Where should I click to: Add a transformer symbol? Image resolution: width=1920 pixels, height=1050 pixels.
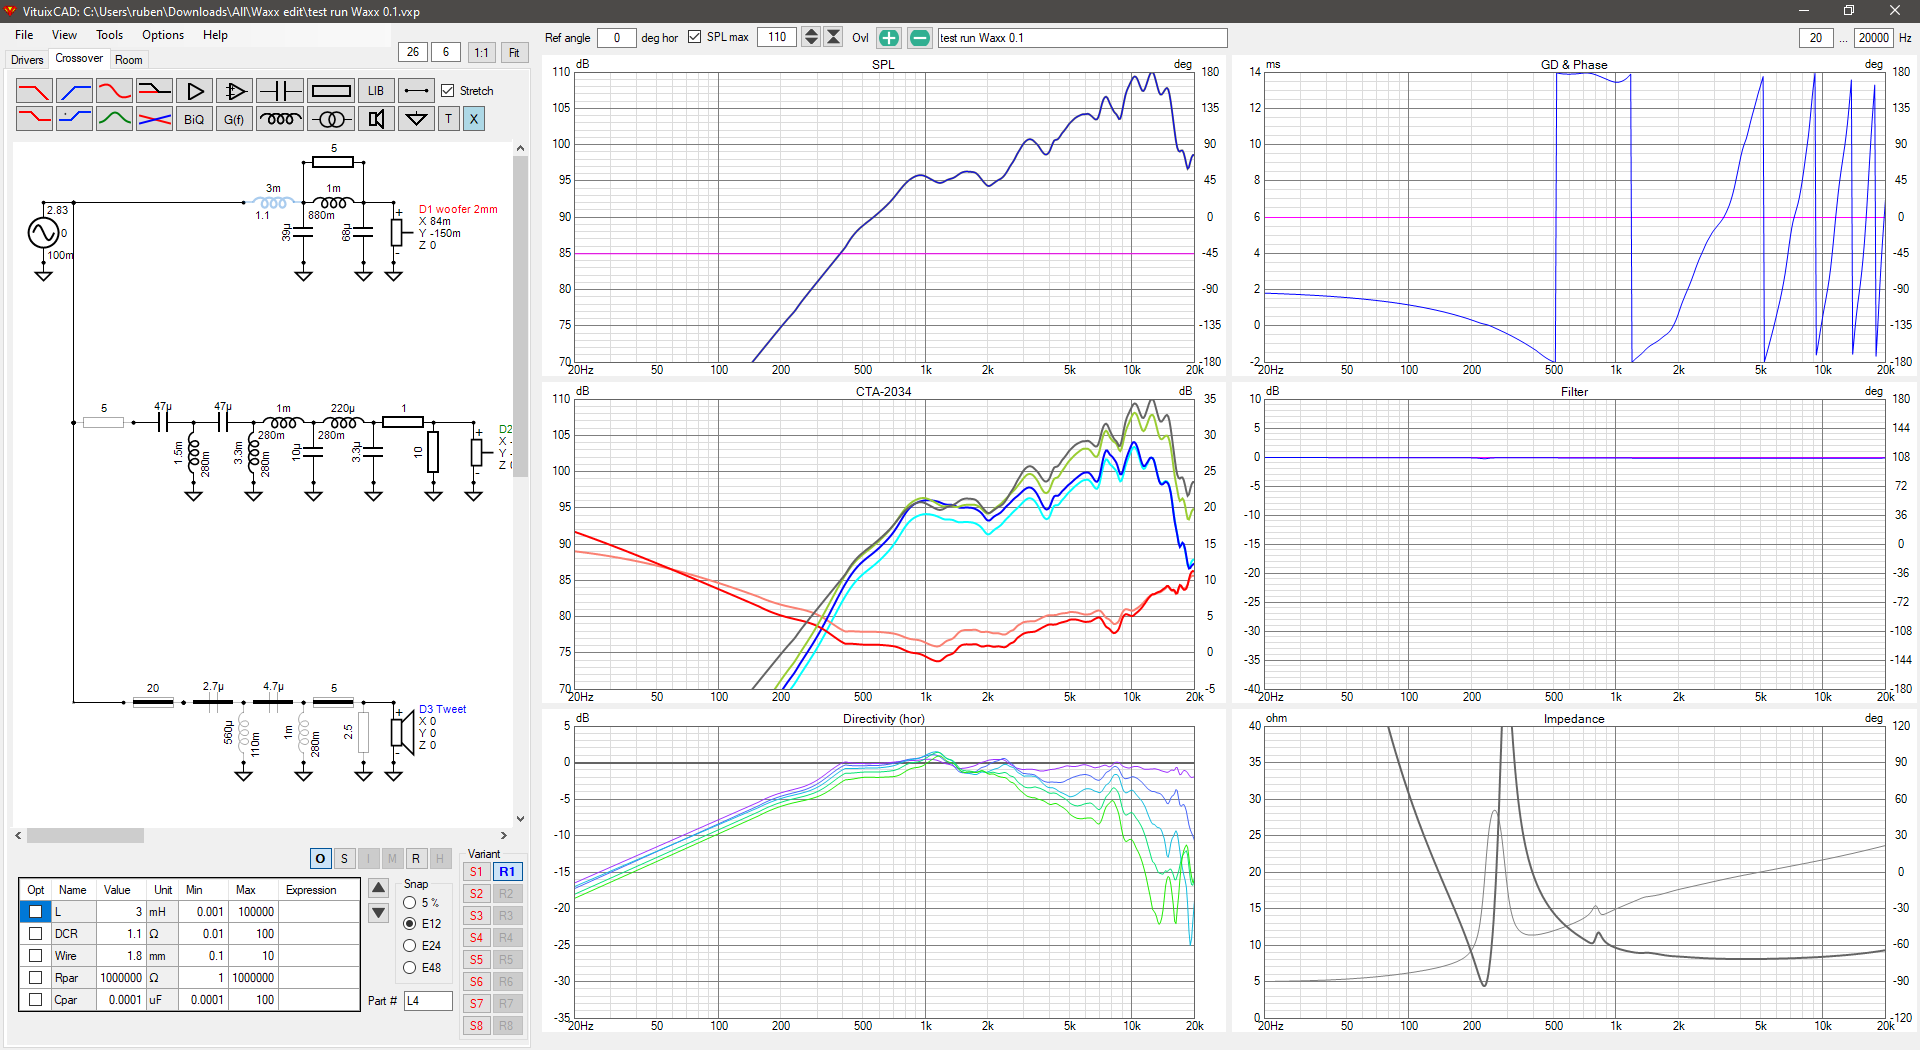(331, 119)
